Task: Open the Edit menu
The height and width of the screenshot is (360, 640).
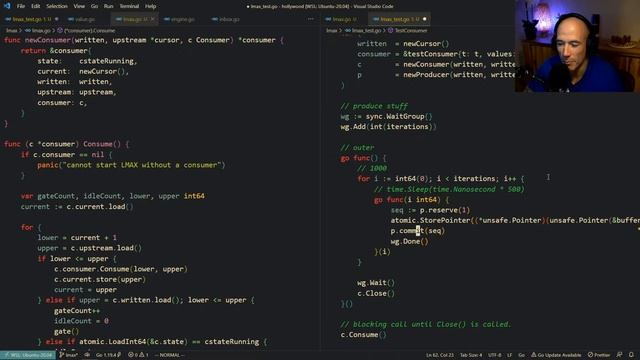Action: [x=36, y=6]
